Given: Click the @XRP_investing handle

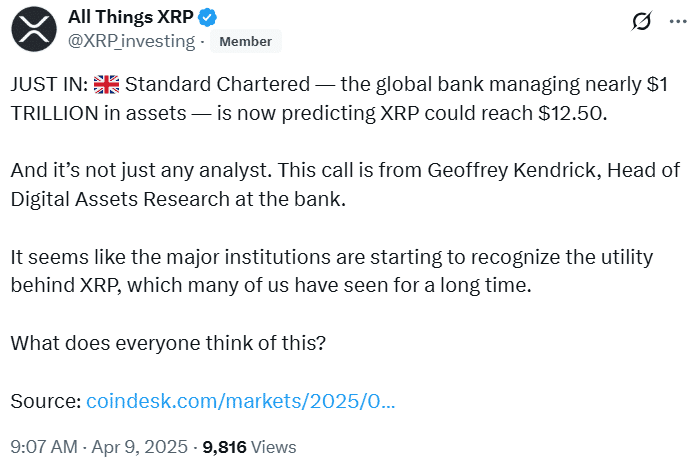Looking at the screenshot, I should pos(130,41).
